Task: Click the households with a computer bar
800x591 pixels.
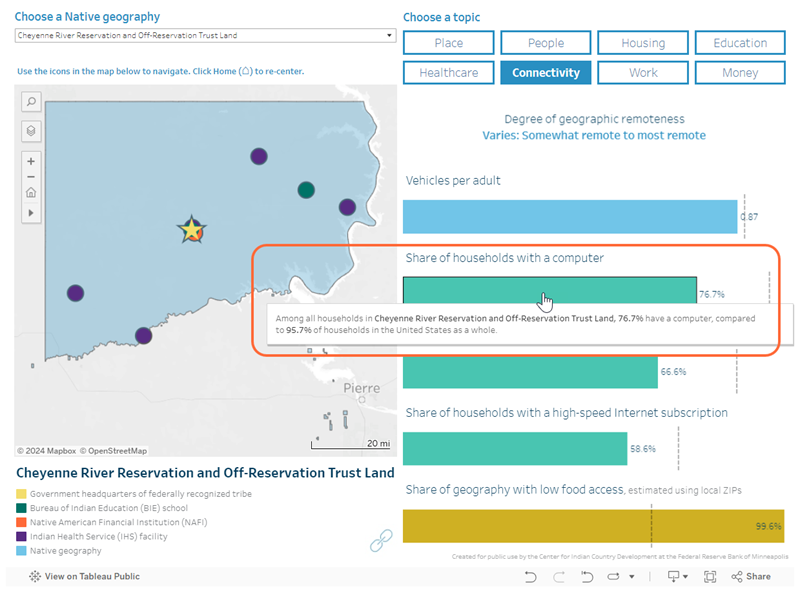Action: coord(548,290)
